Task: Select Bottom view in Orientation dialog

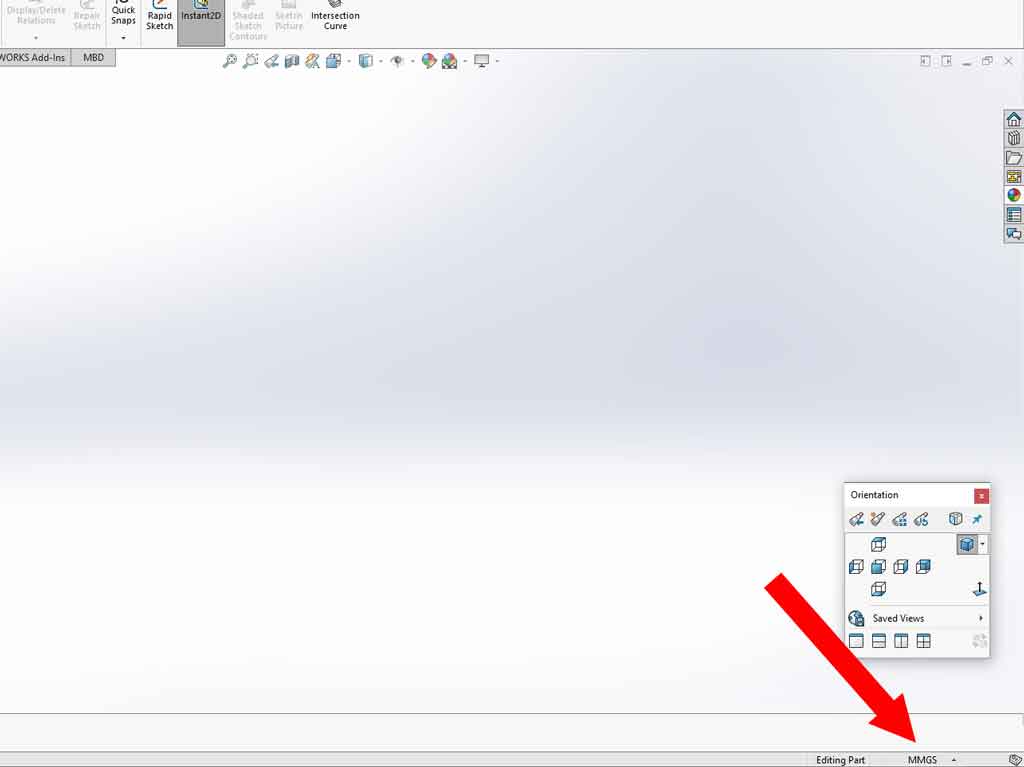Action: tap(879, 589)
